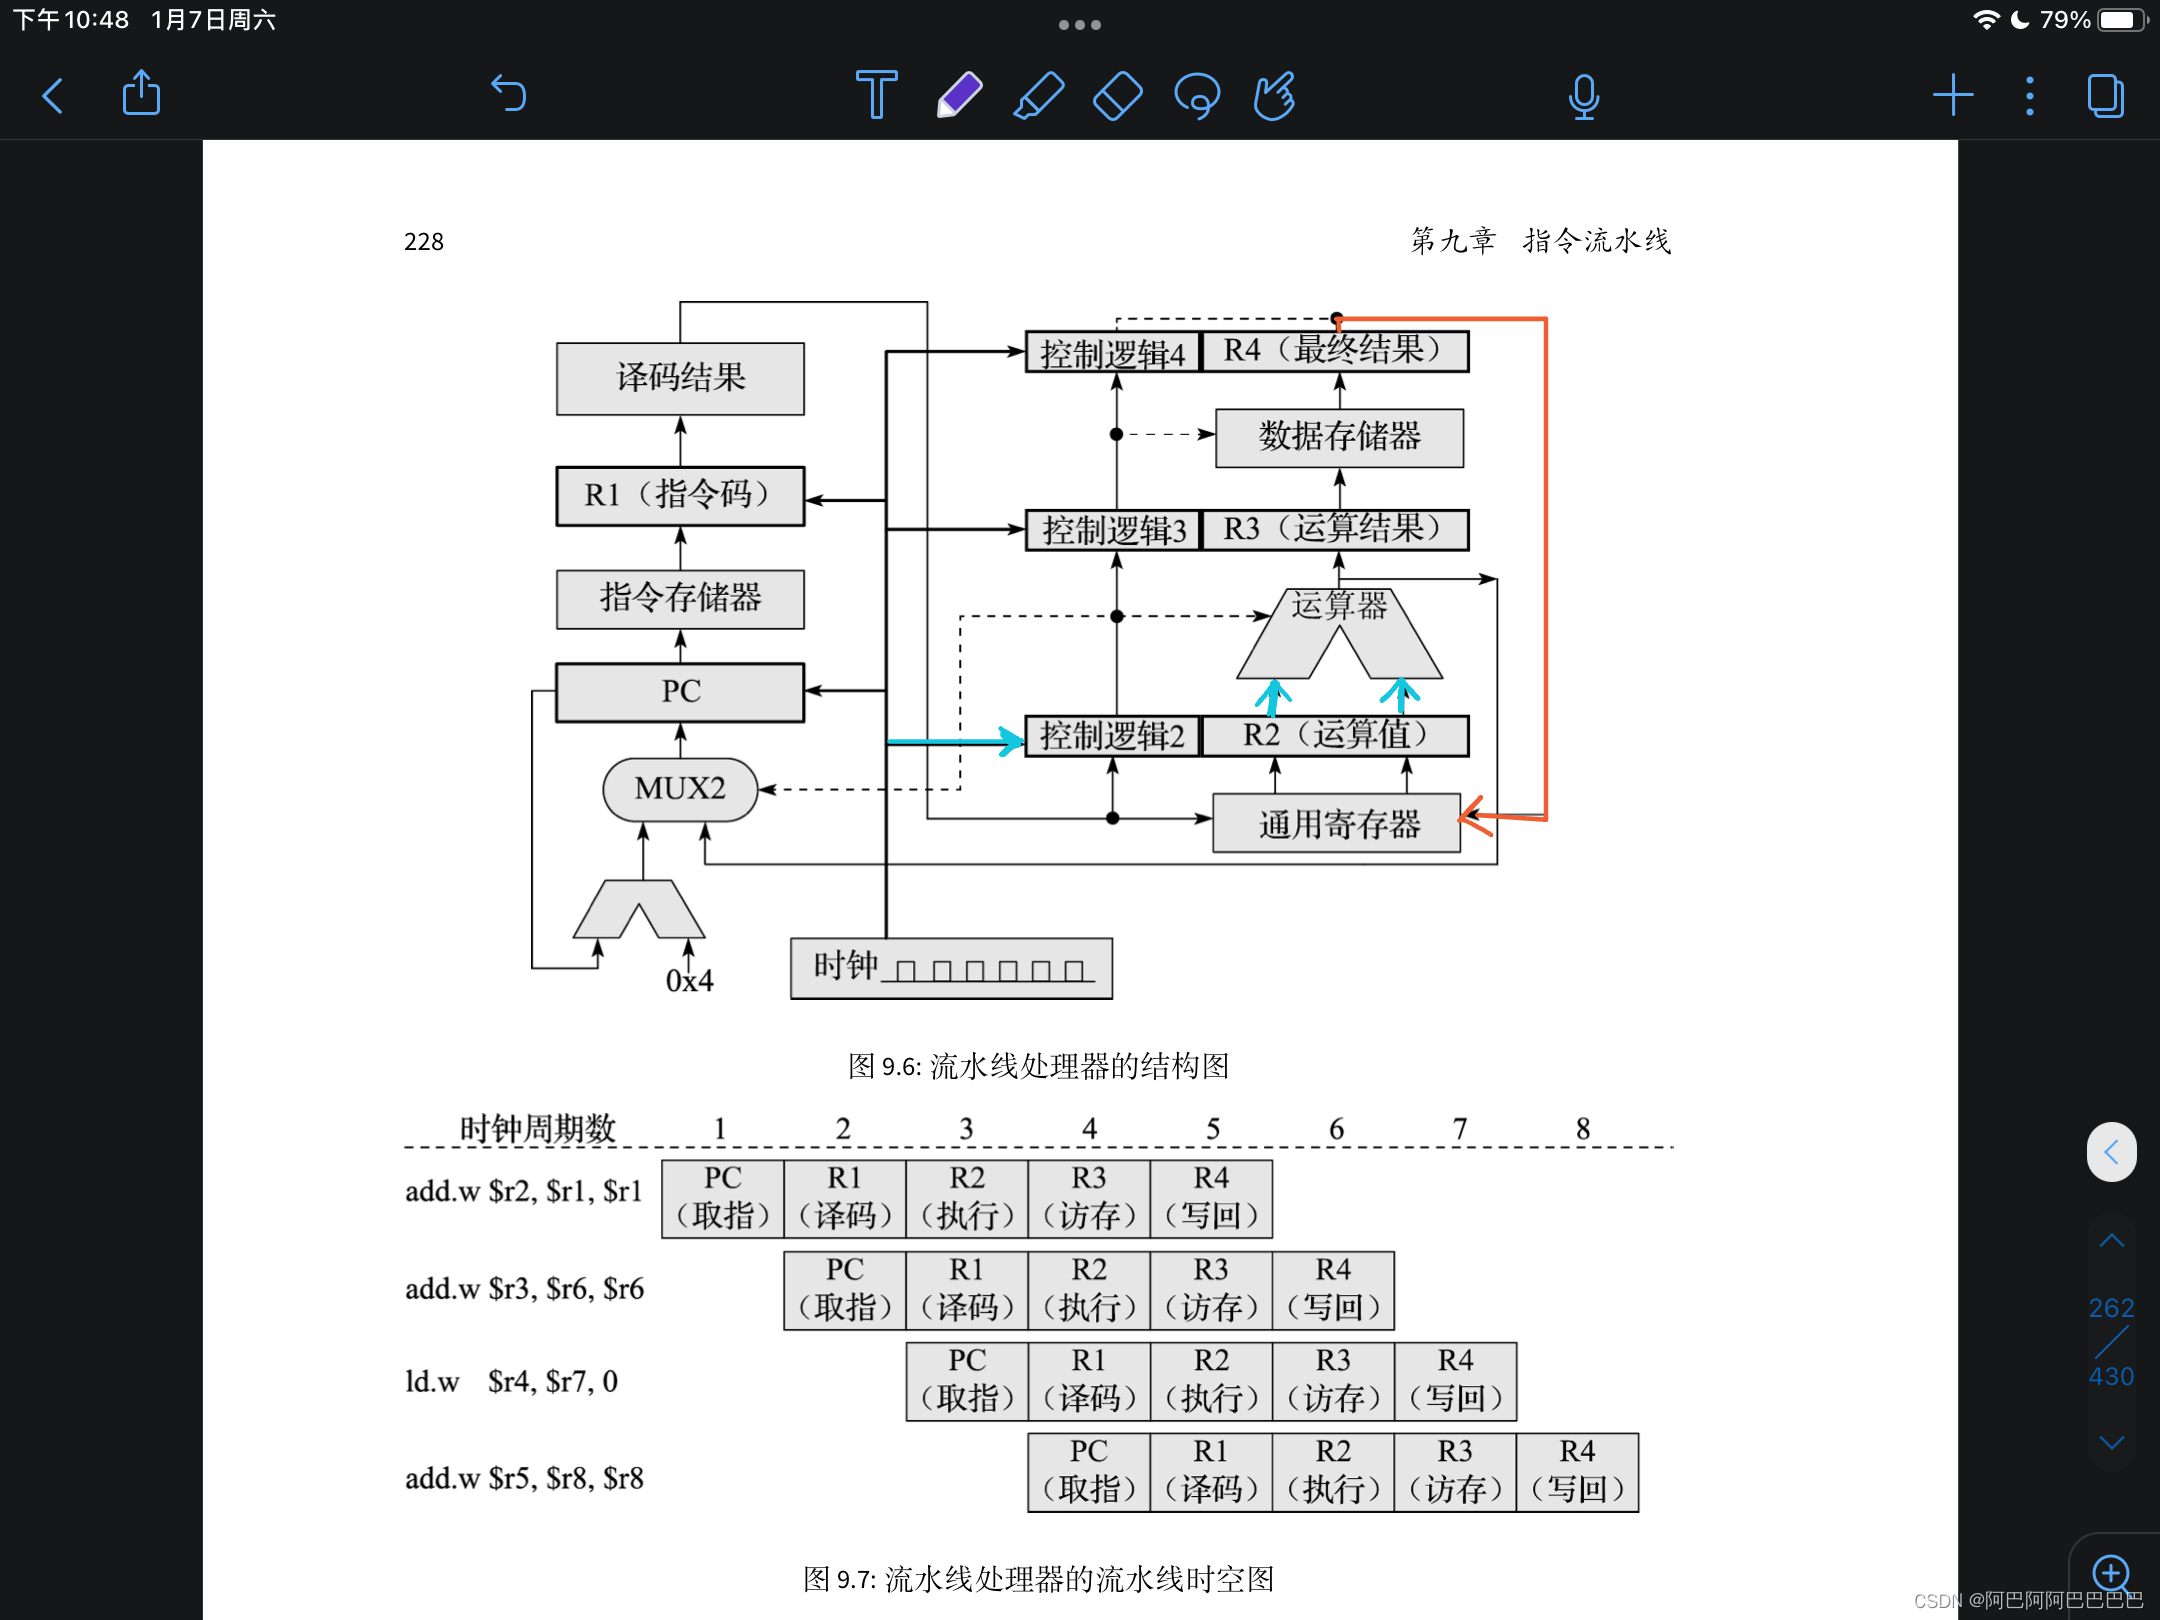Tap the 指令存储器 block
The image size is (2160, 1620).
(x=680, y=598)
